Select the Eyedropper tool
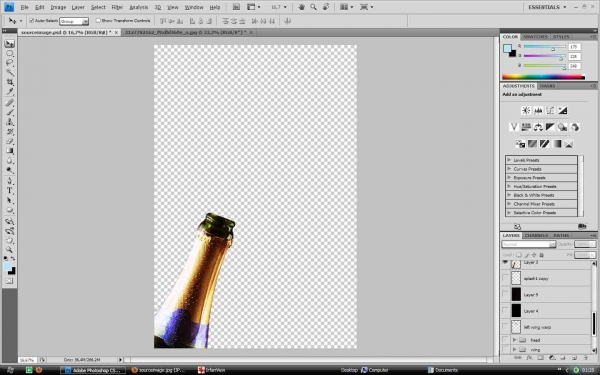 coord(10,91)
